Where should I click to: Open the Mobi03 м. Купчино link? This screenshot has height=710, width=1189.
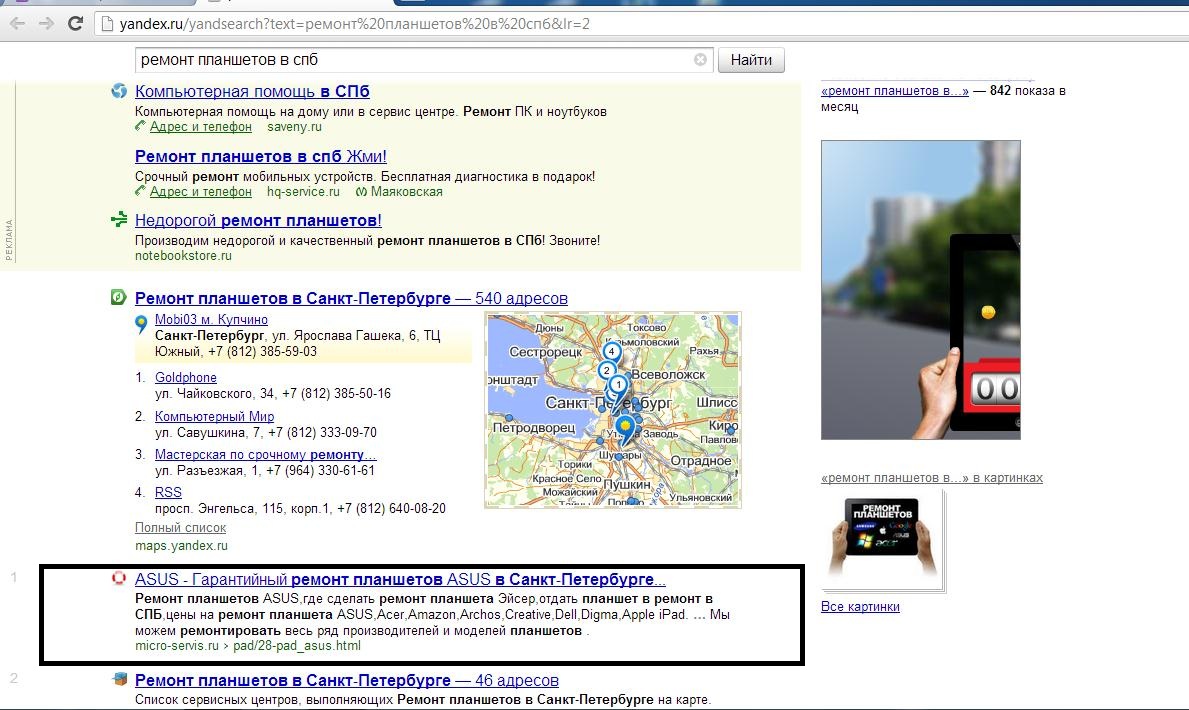pos(211,320)
